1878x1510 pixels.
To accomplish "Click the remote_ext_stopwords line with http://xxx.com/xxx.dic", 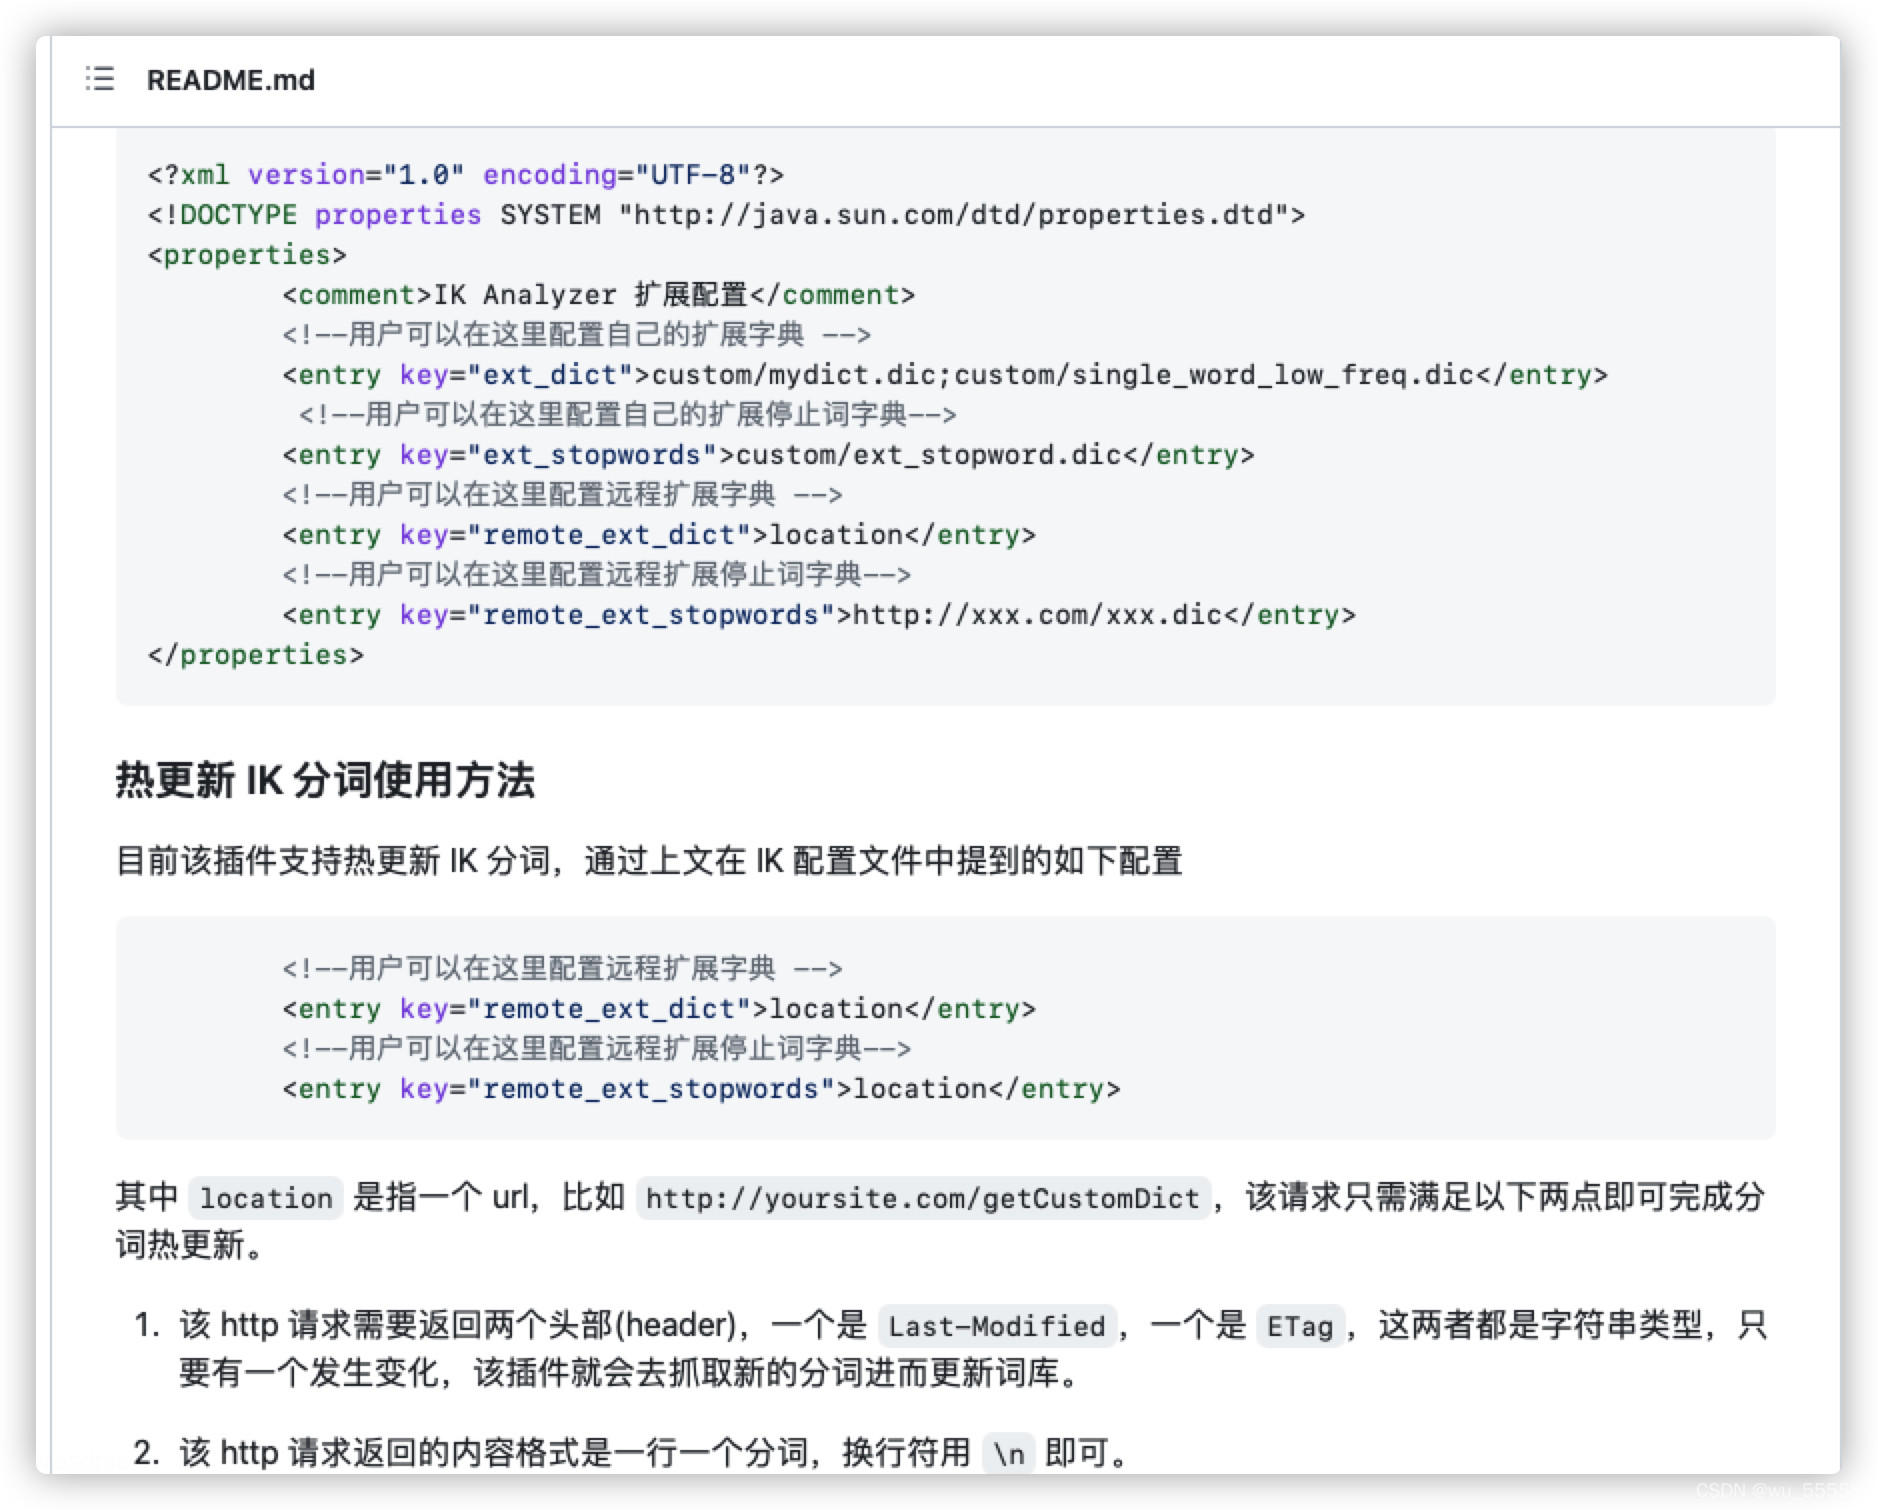I will (x=819, y=615).
